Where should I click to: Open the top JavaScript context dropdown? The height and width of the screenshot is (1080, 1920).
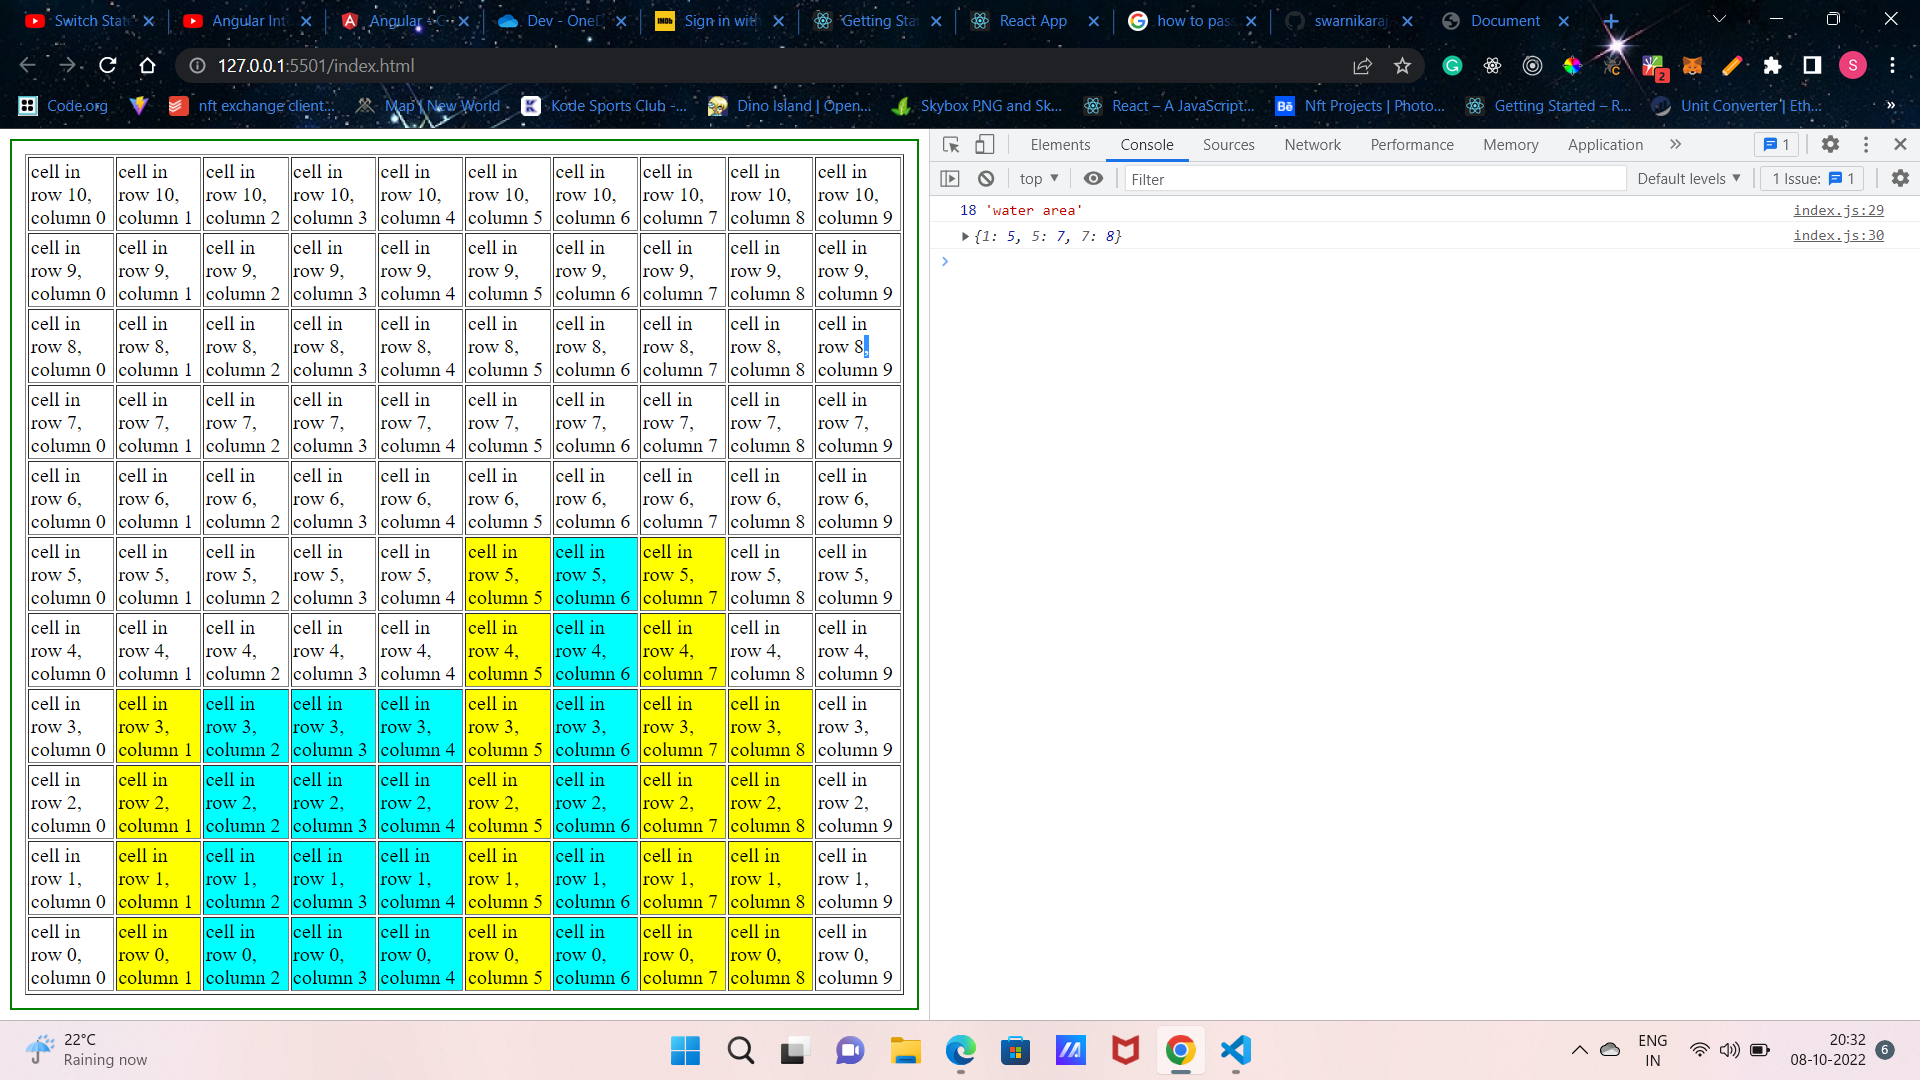(1039, 179)
